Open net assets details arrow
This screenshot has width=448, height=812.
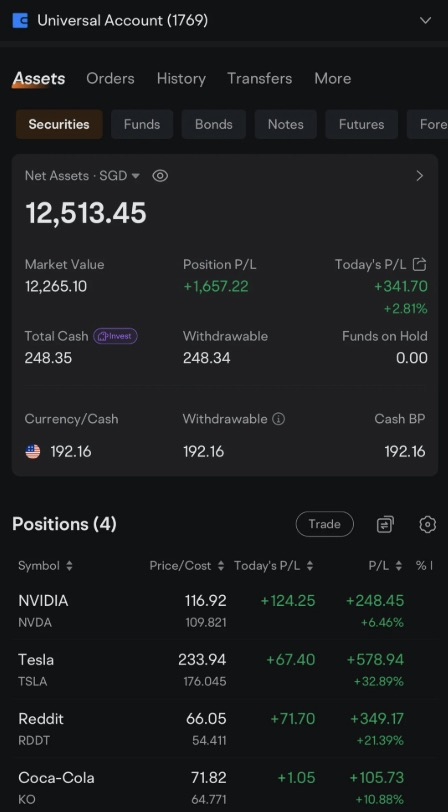point(420,176)
